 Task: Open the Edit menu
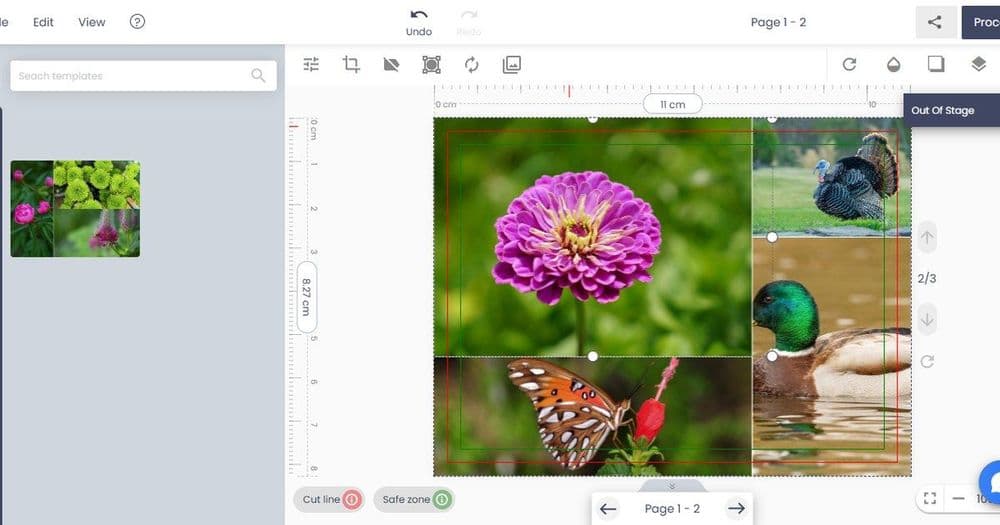tap(43, 22)
